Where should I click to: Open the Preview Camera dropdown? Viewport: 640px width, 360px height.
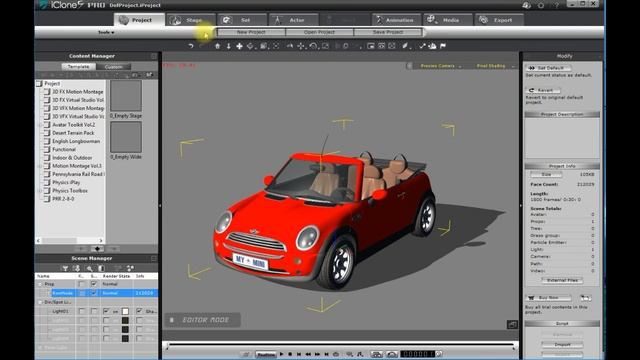[x=441, y=66]
